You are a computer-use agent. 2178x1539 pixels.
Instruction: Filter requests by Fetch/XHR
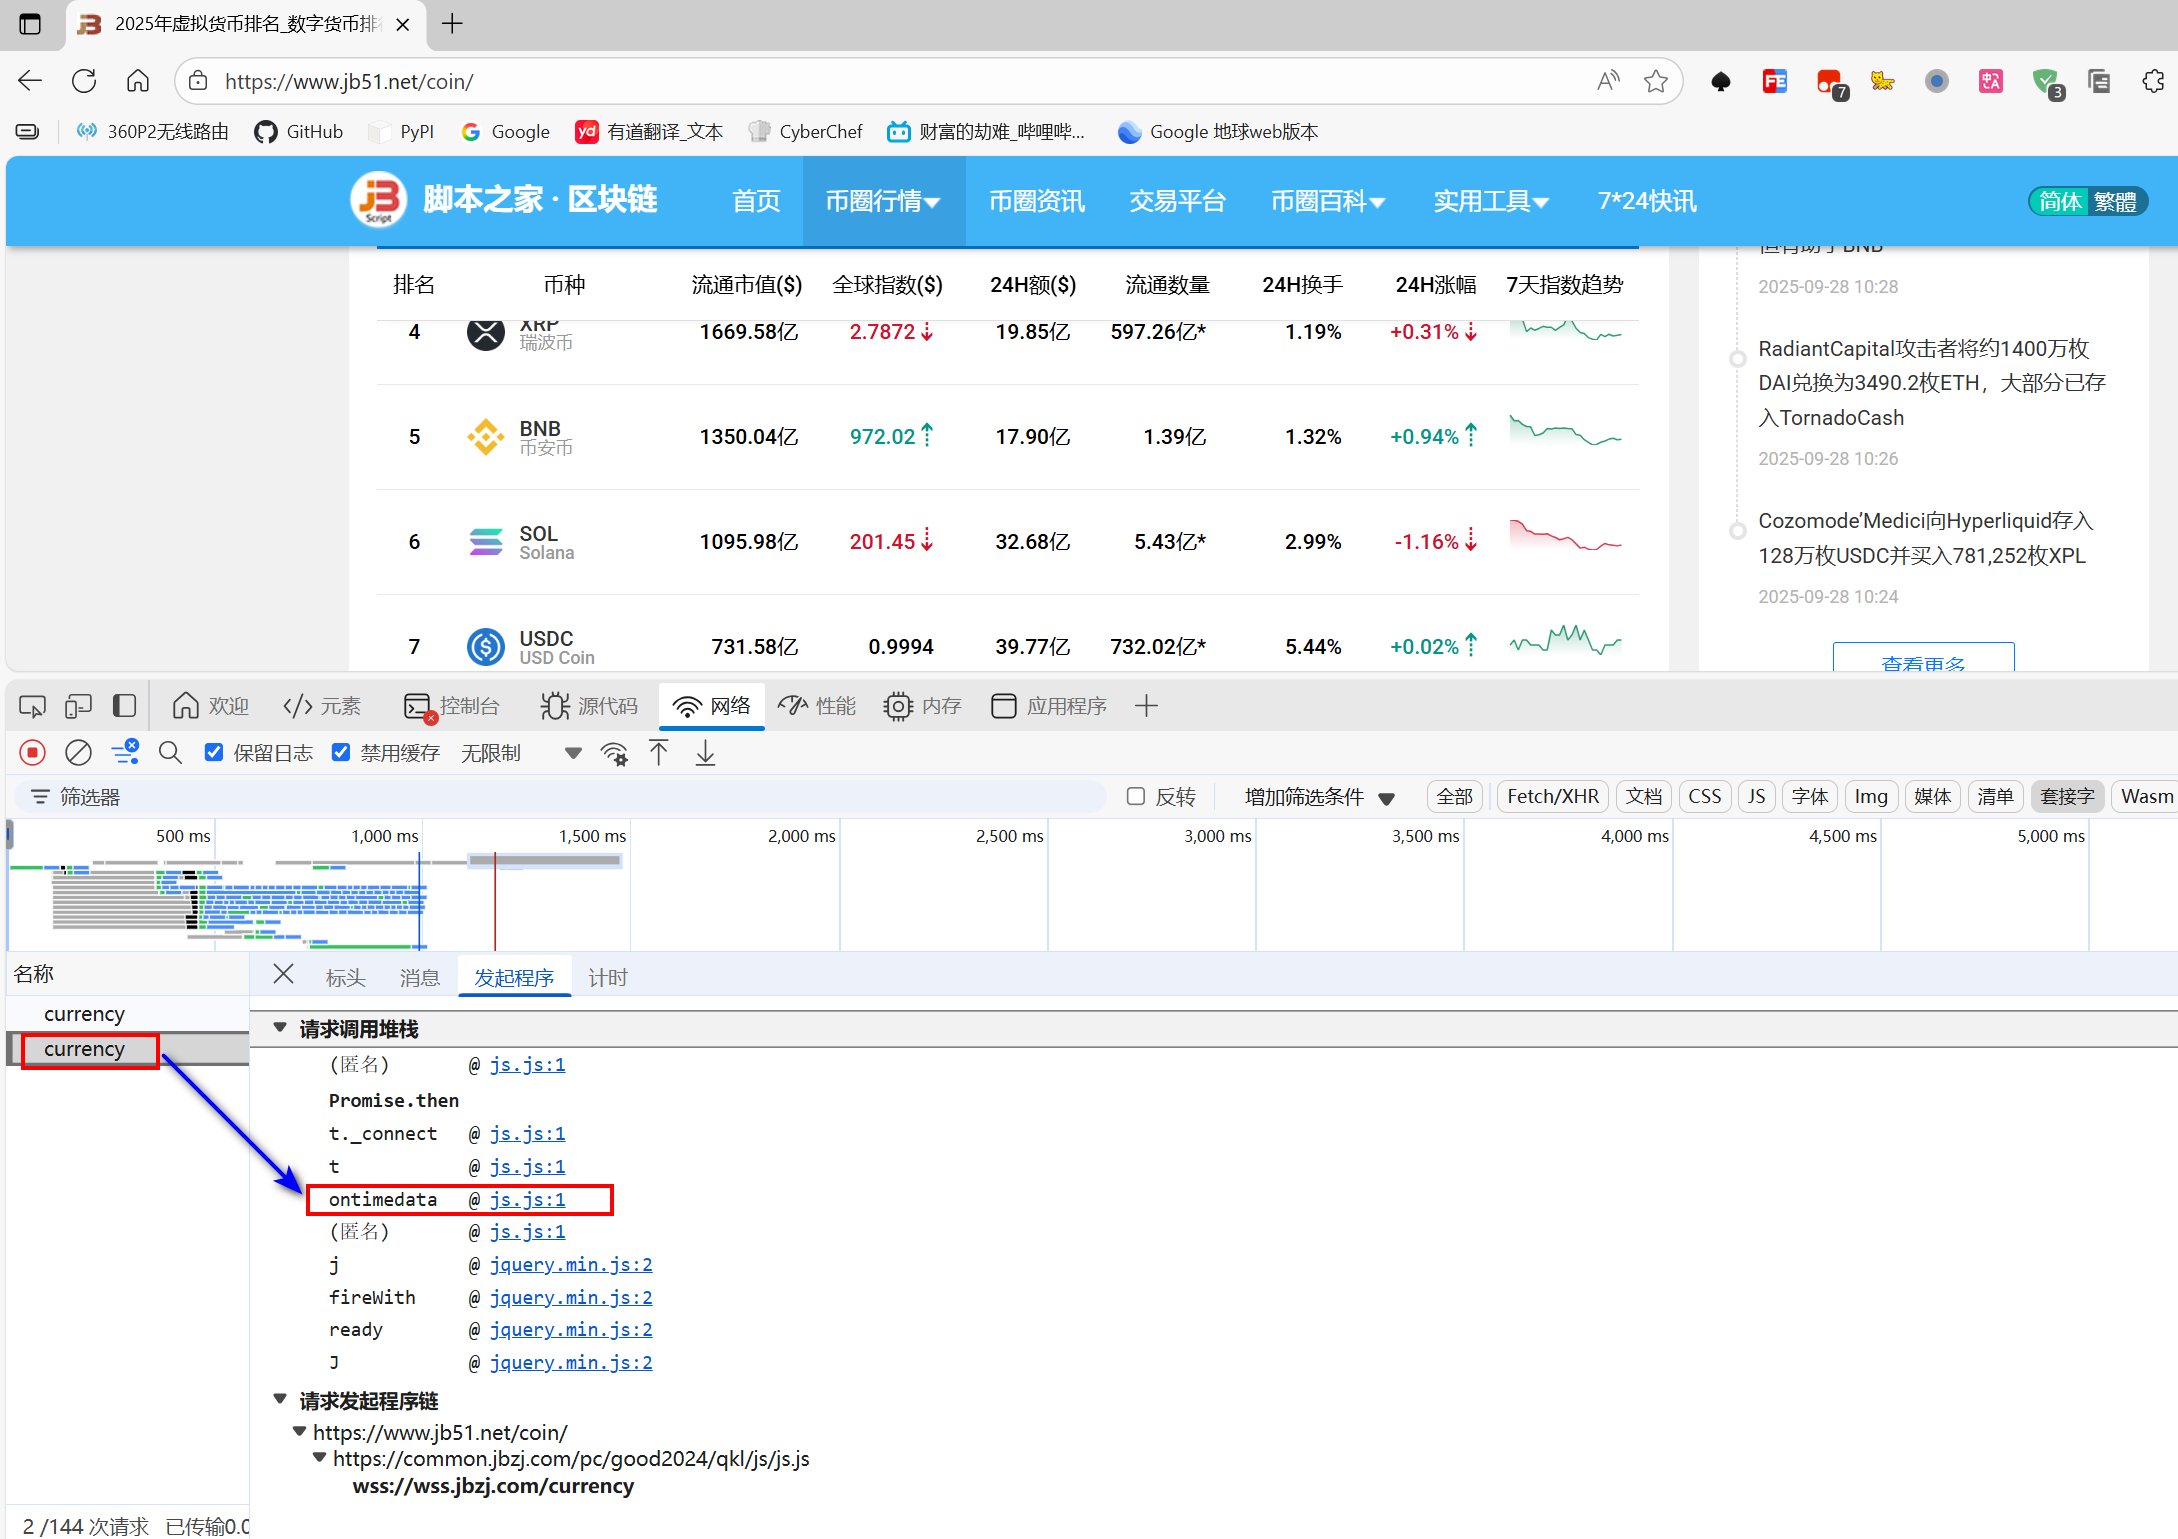tap(1552, 797)
